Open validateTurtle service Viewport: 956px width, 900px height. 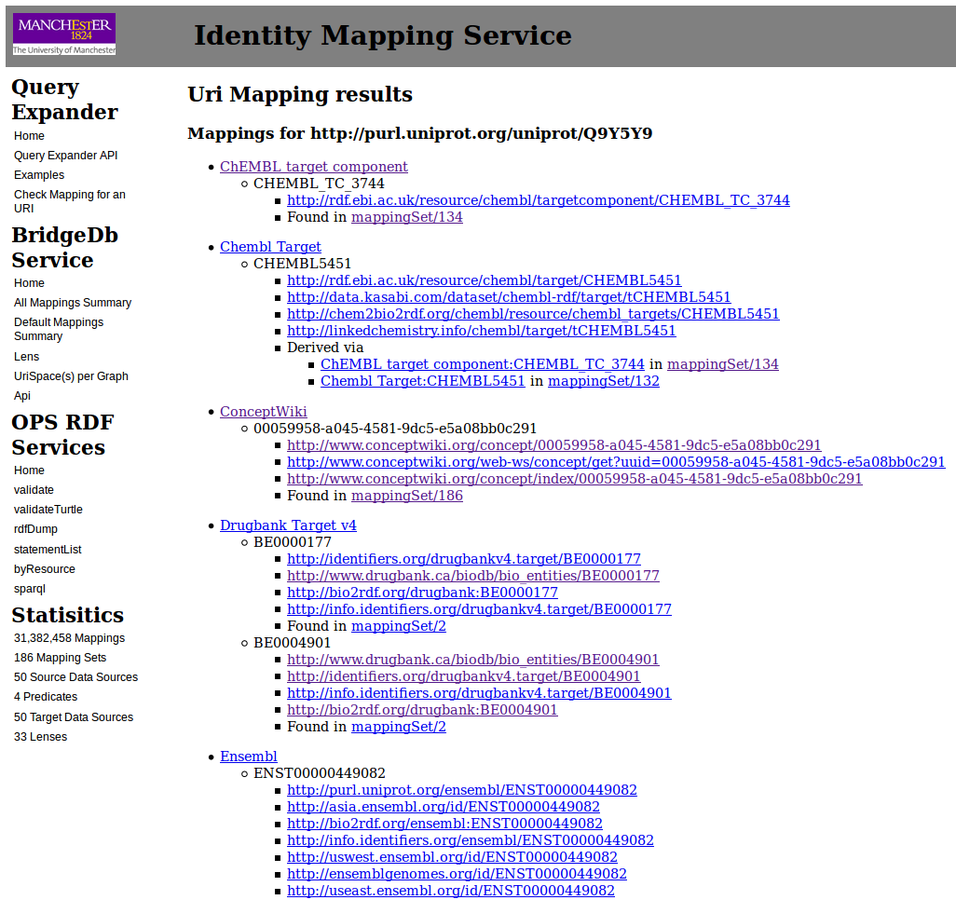coord(48,509)
